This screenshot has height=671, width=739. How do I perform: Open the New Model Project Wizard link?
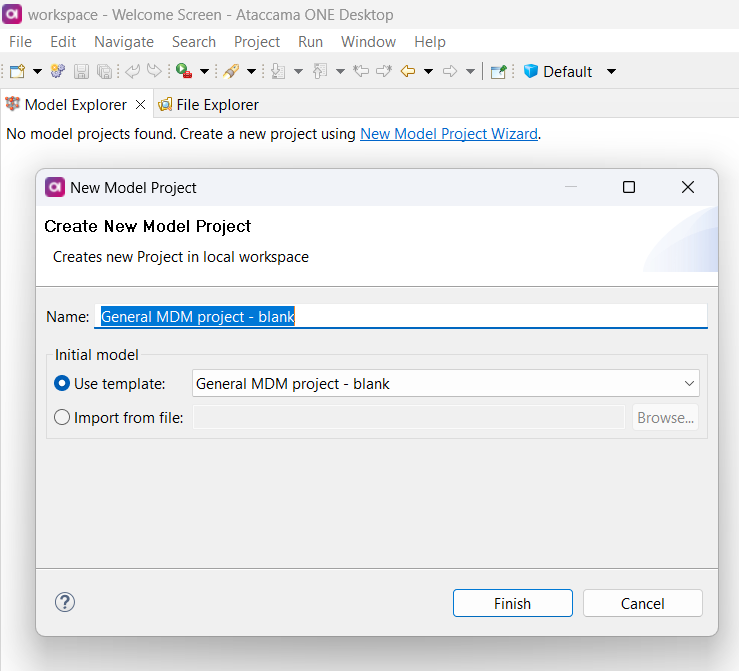pos(449,133)
